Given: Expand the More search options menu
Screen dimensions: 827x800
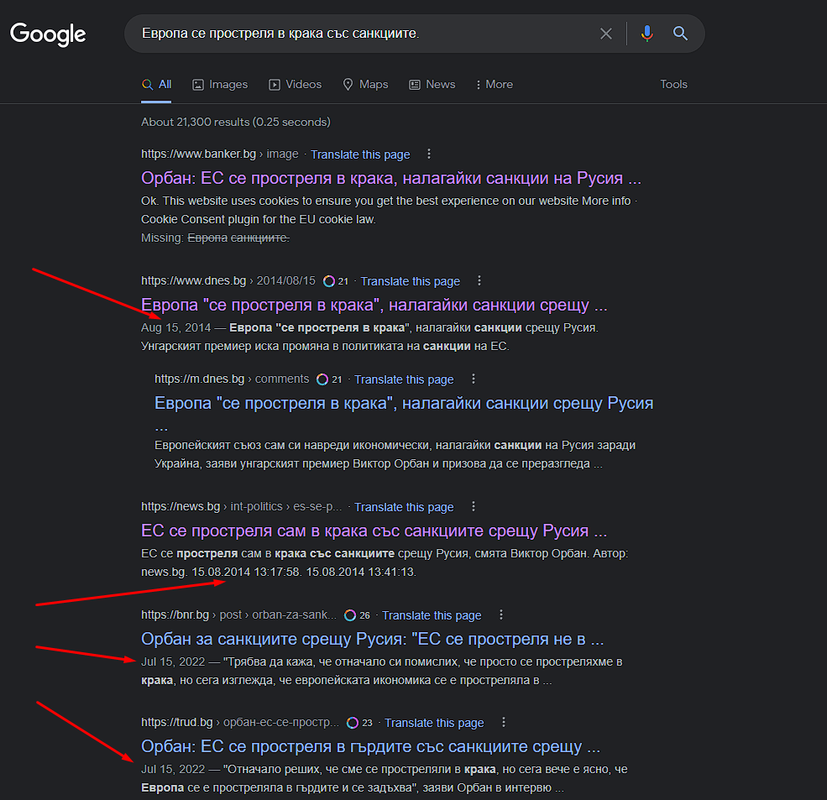Looking at the screenshot, I should pyautogui.click(x=494, y=84).
